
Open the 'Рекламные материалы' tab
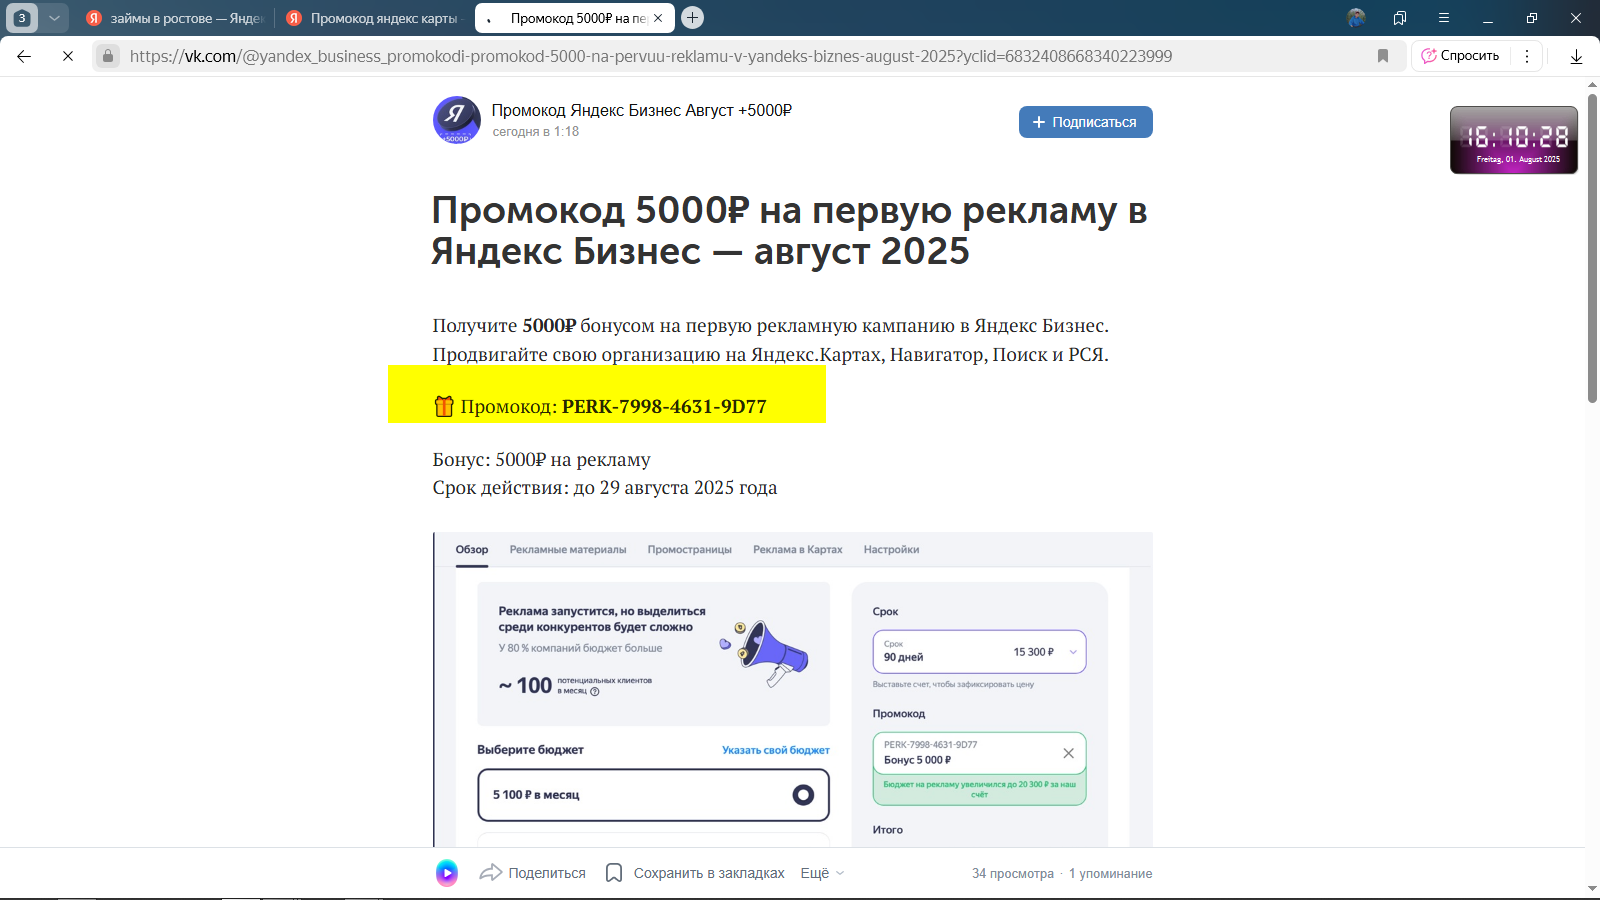point(568,549)
